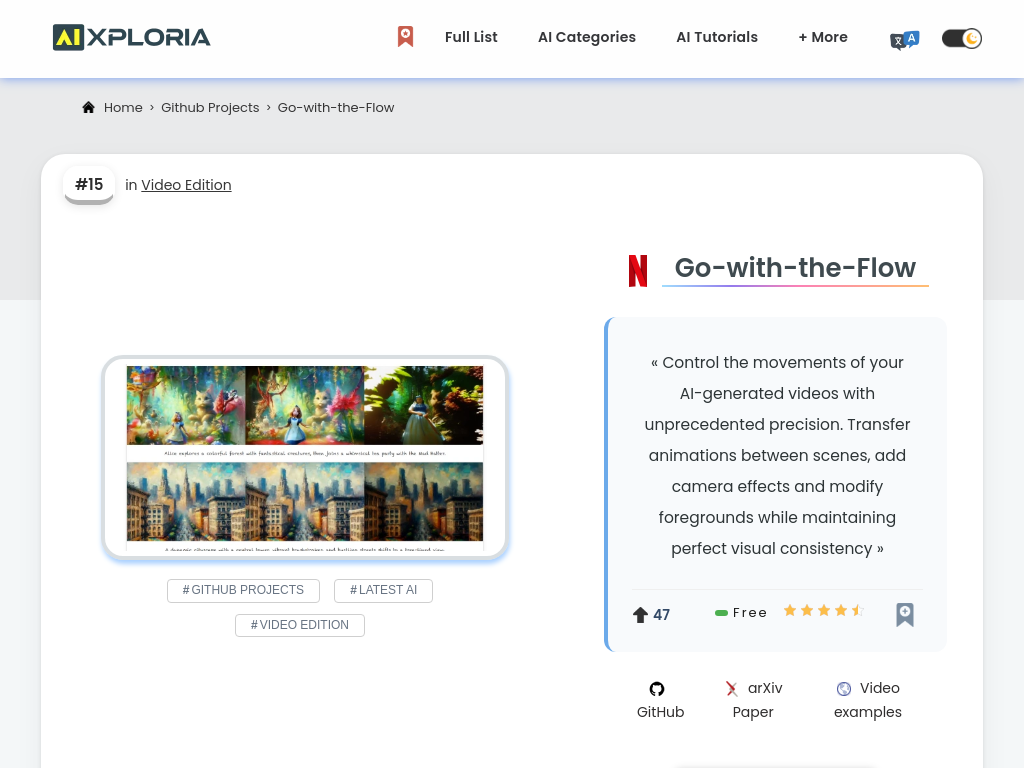Navigate to Github Projects breadcrumb
This screenshot has height=768, width=1024.
point(210,108)
